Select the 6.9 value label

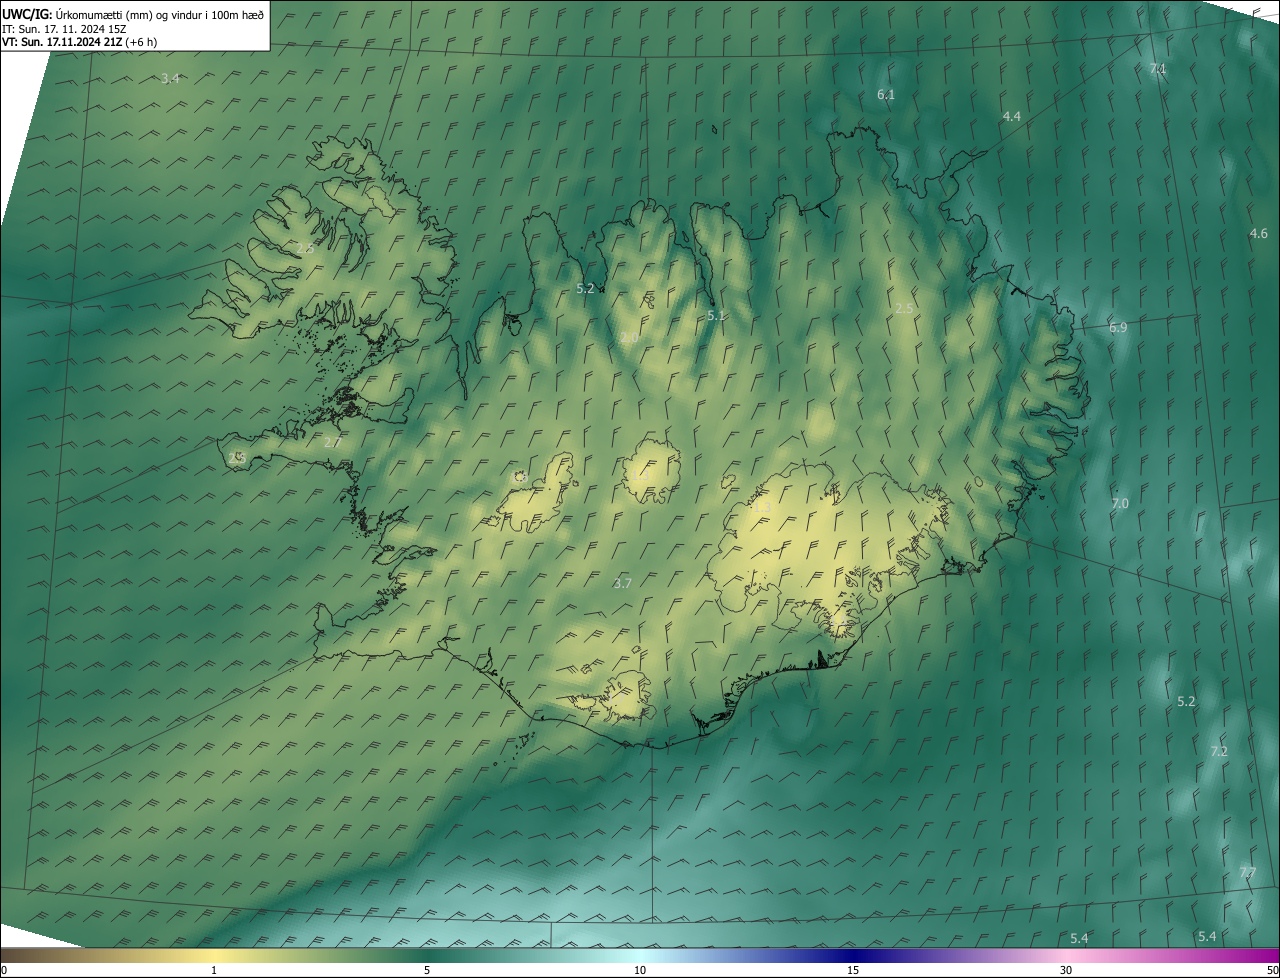coord(1118,327)
